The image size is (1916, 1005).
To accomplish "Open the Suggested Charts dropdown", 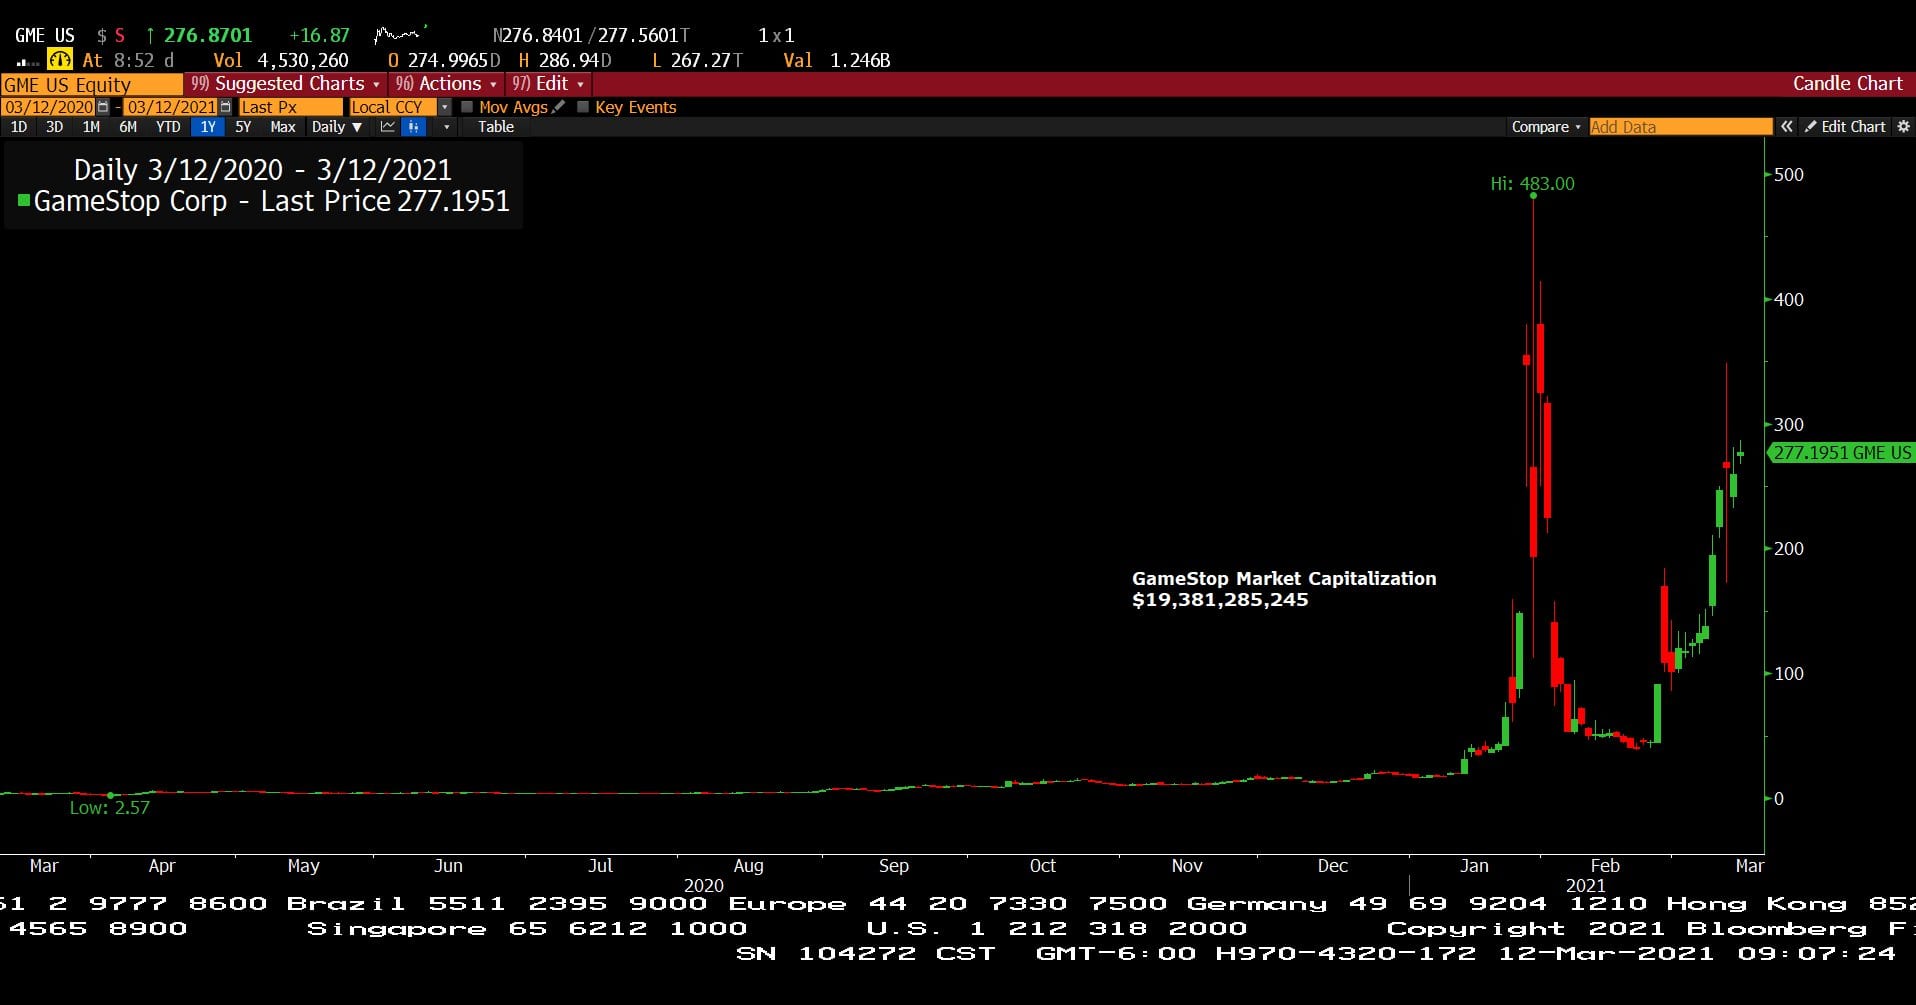I will point(286,84).
